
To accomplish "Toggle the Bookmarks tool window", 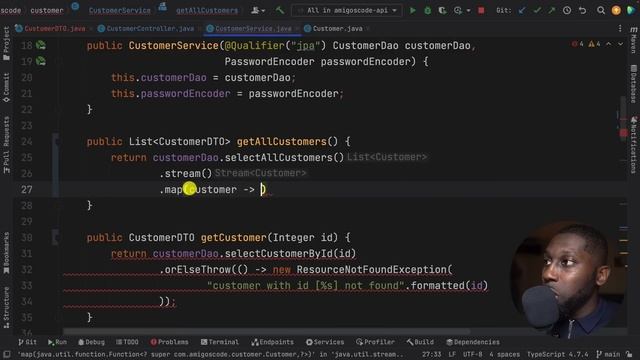I will tap(6, 253).
